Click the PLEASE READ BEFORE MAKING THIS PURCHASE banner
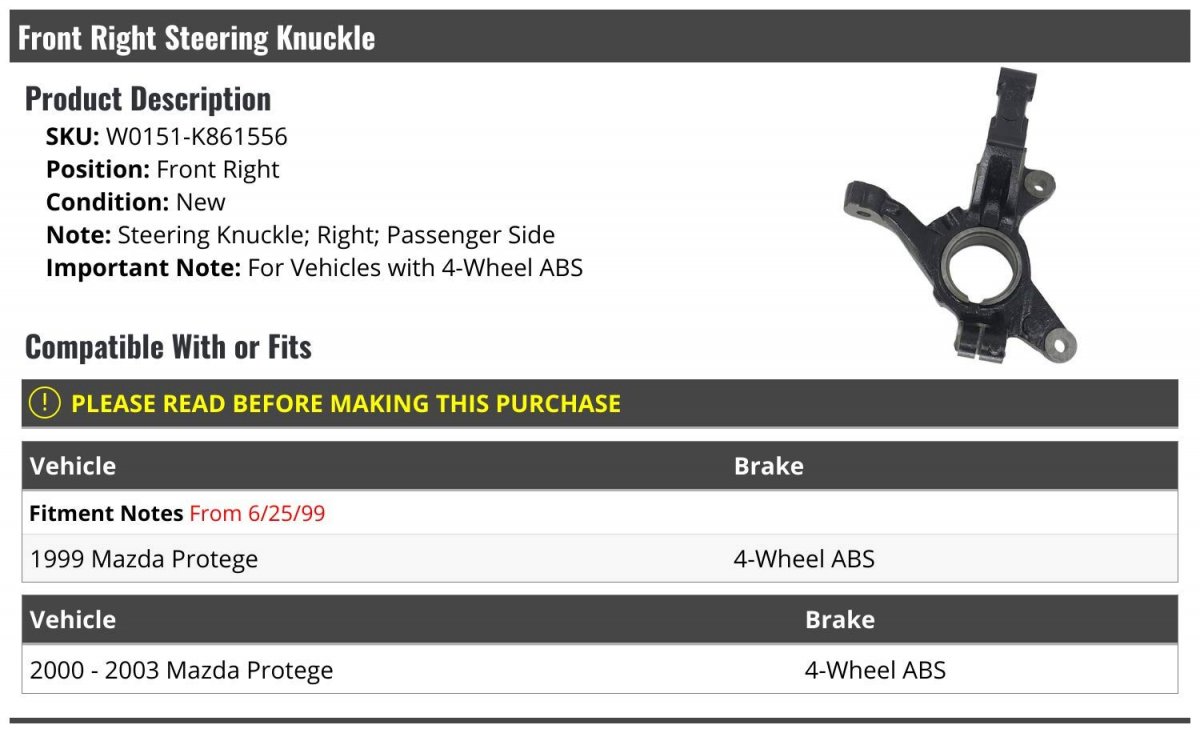Screen dimensions: 1200x733 pos(600,404)
